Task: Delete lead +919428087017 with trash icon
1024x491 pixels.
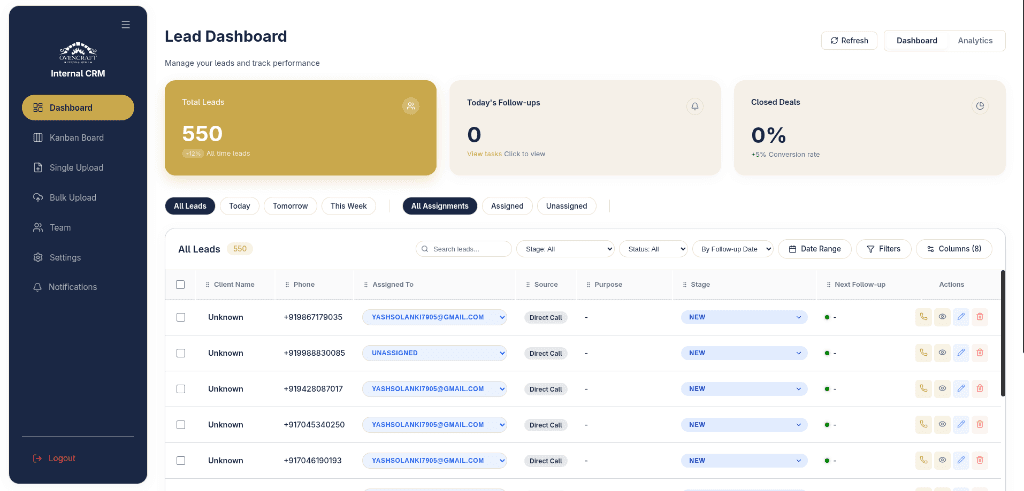Action: click(x=980, y=388)
